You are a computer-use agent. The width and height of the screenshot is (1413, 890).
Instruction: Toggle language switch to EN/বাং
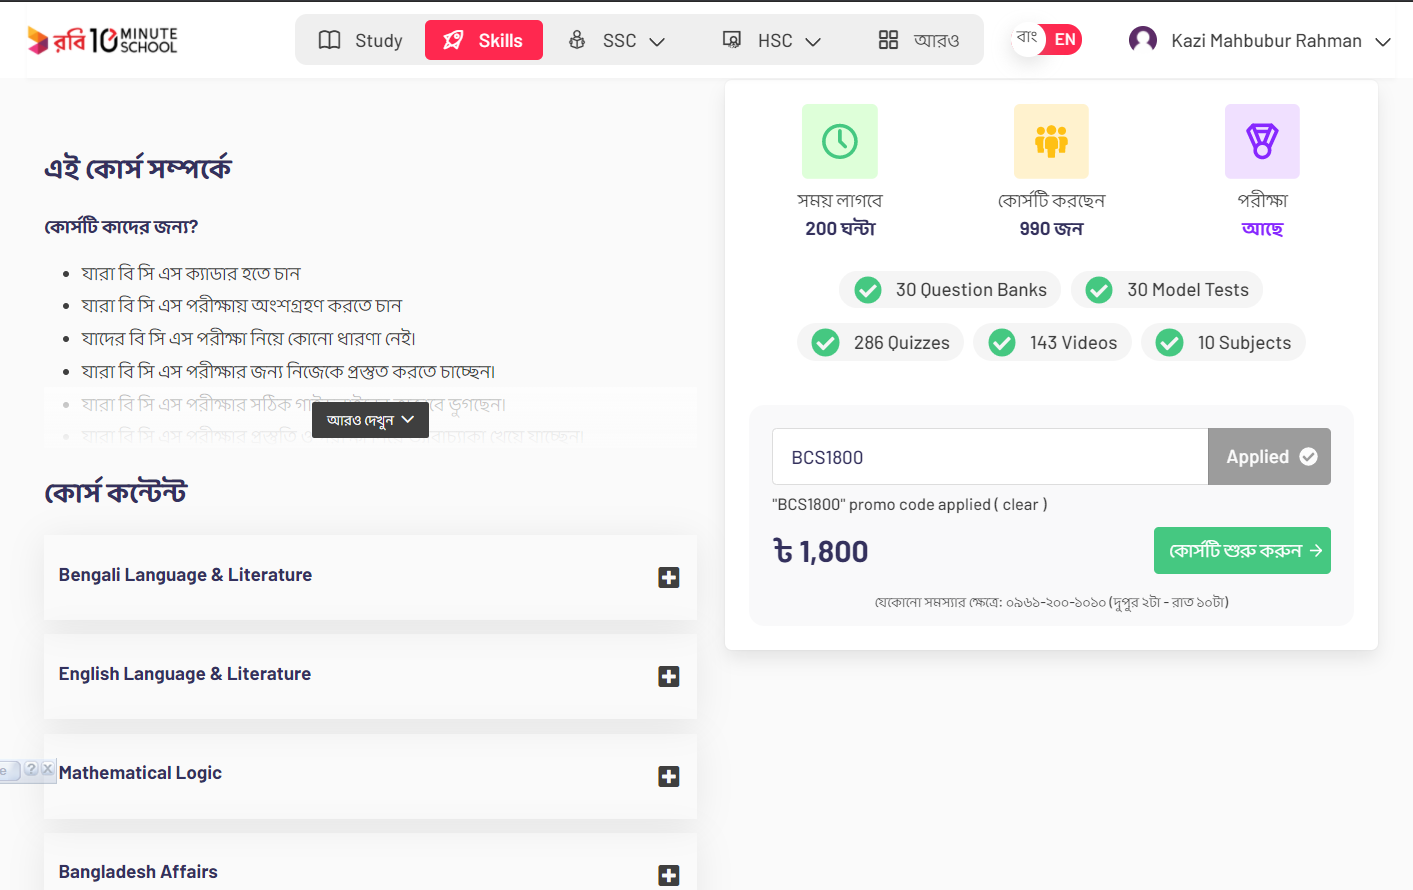tap(1047, 40)
